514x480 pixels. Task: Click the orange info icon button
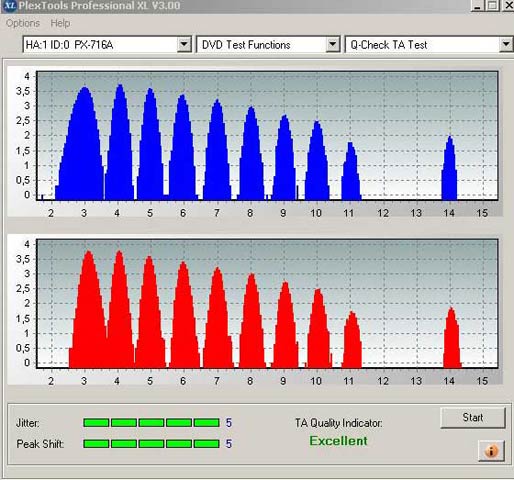492,451
